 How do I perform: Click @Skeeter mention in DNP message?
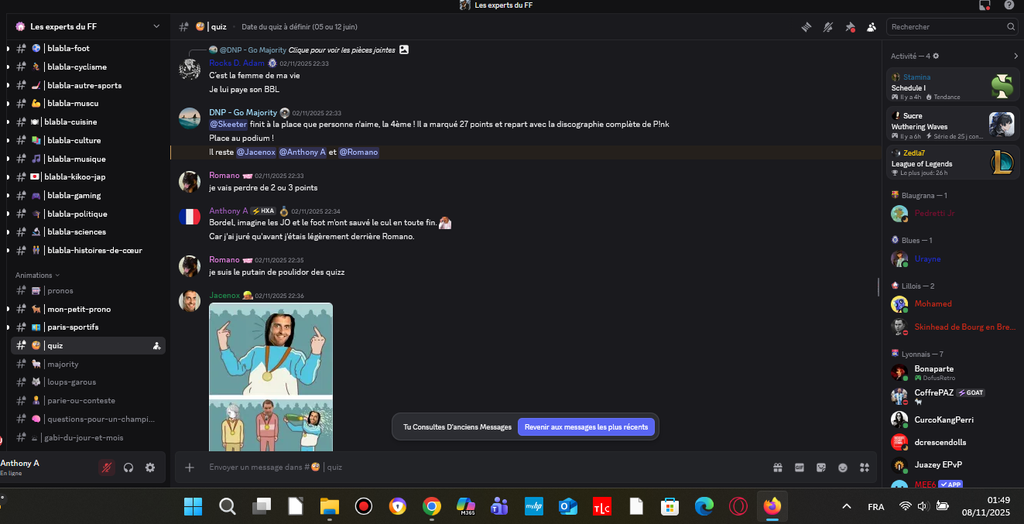tap(228, 124)
